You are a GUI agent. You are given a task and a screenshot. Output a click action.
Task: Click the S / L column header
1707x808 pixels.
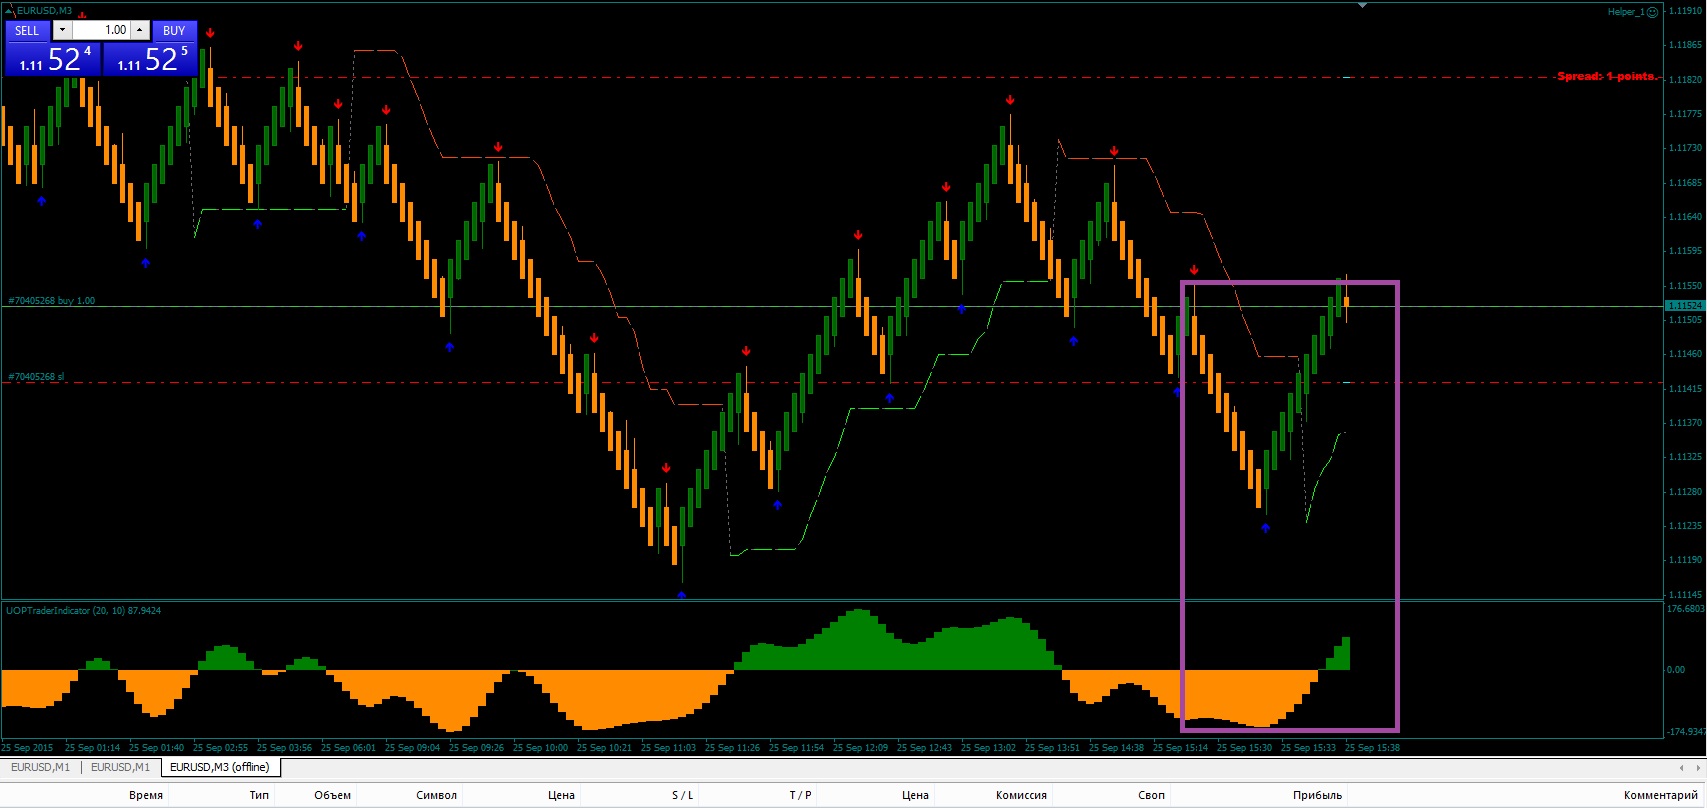pos(682,795)
